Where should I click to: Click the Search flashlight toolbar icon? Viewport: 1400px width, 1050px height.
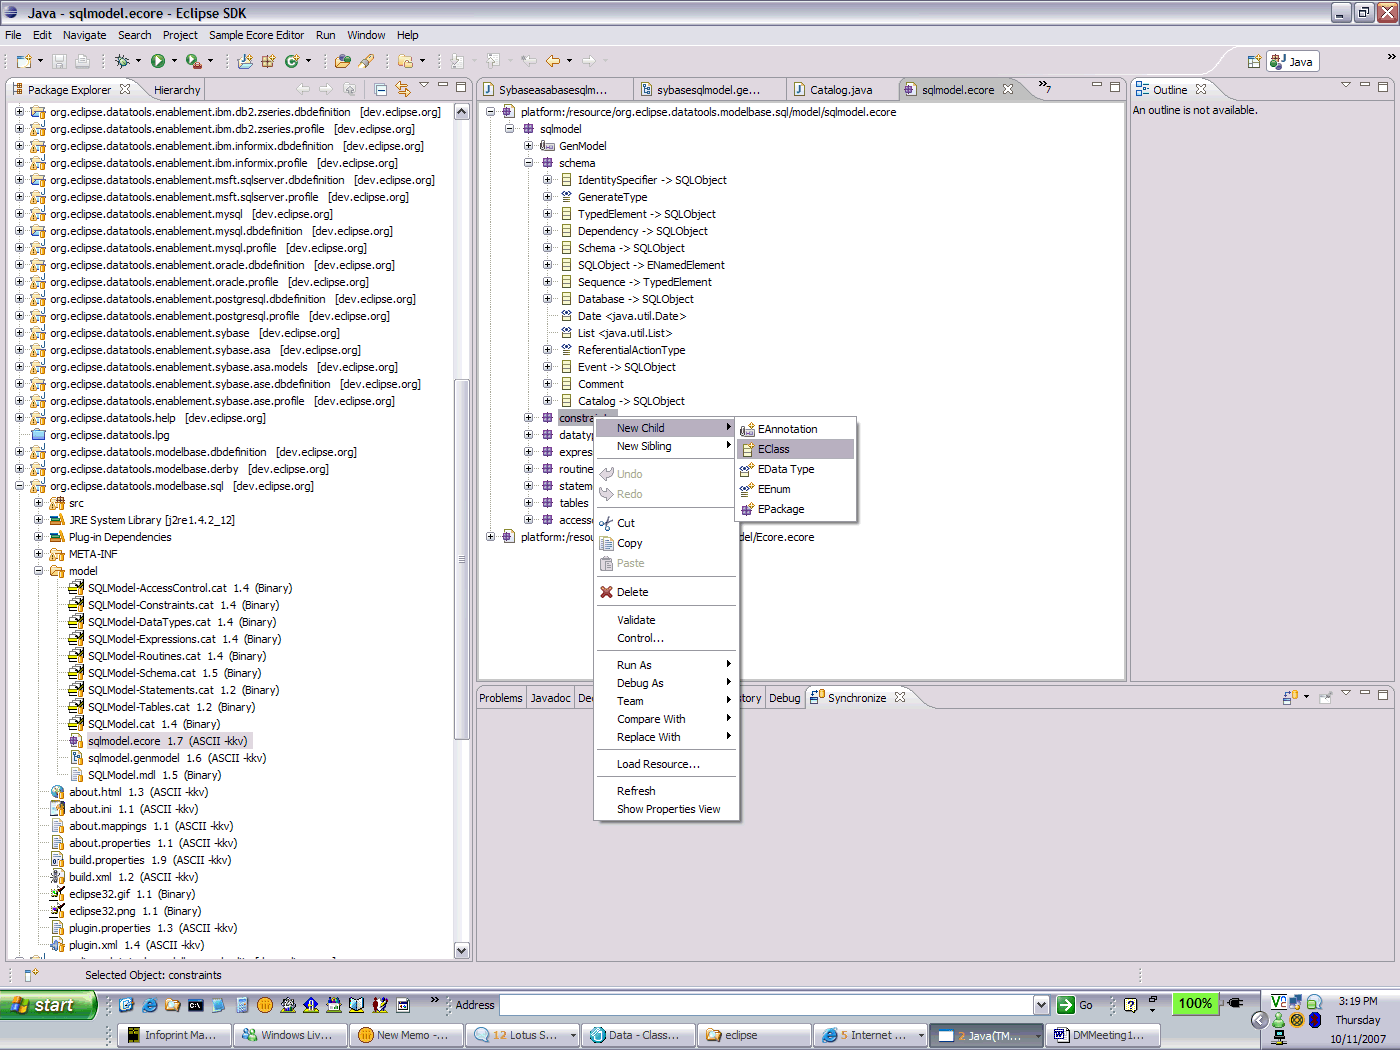coord(367,61)
